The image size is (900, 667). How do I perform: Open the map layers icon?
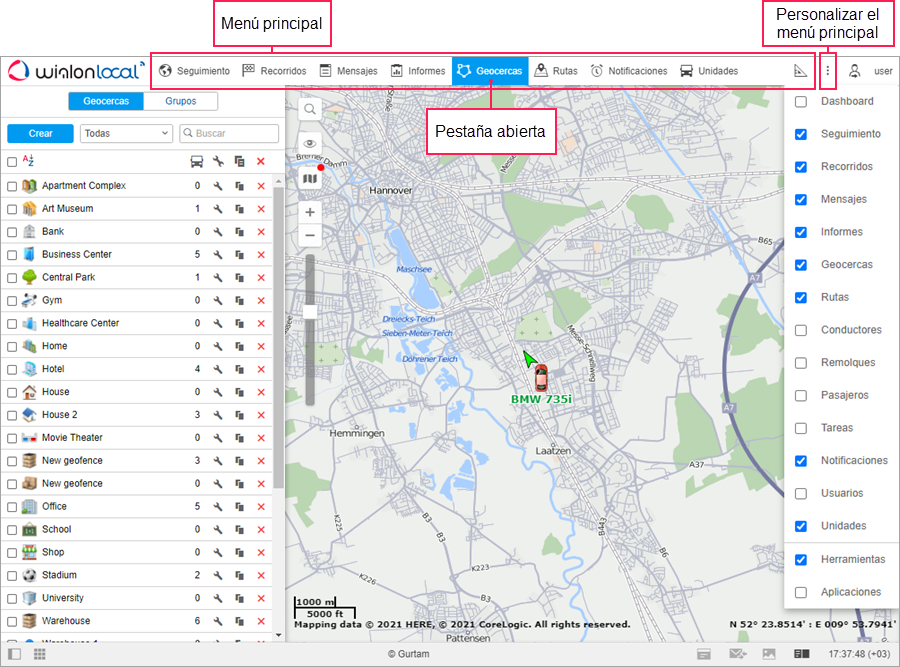pos(310,178)
